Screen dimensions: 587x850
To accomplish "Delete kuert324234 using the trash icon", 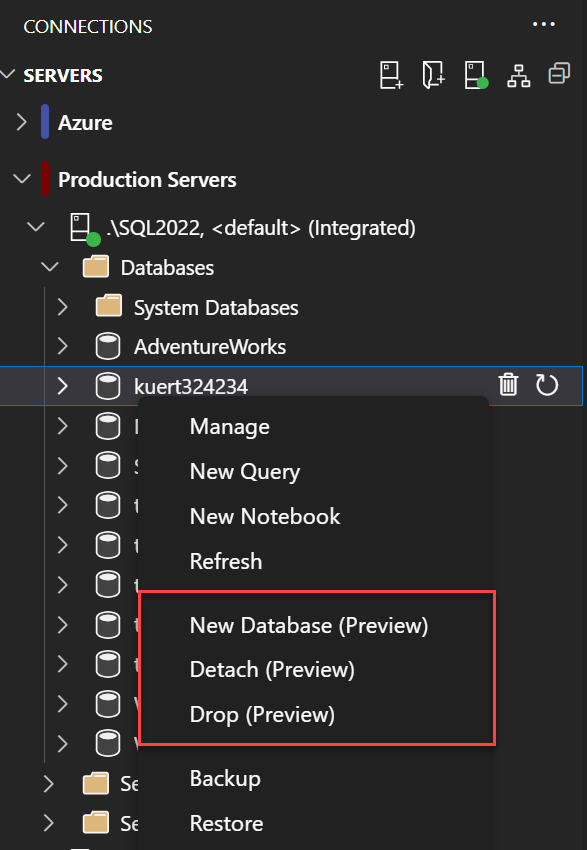I will [x=509, y=385].
